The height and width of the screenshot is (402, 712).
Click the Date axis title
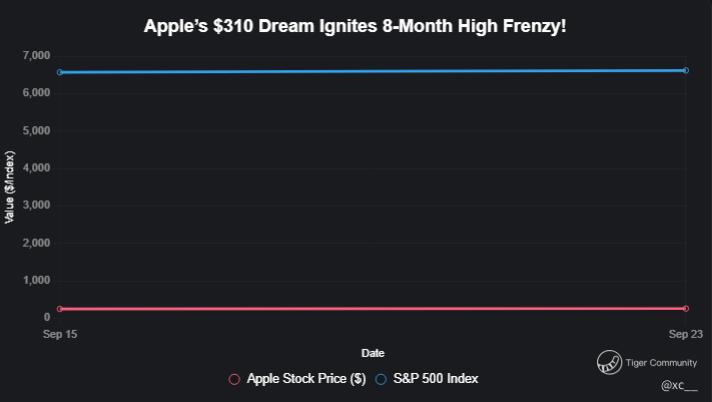372,353
